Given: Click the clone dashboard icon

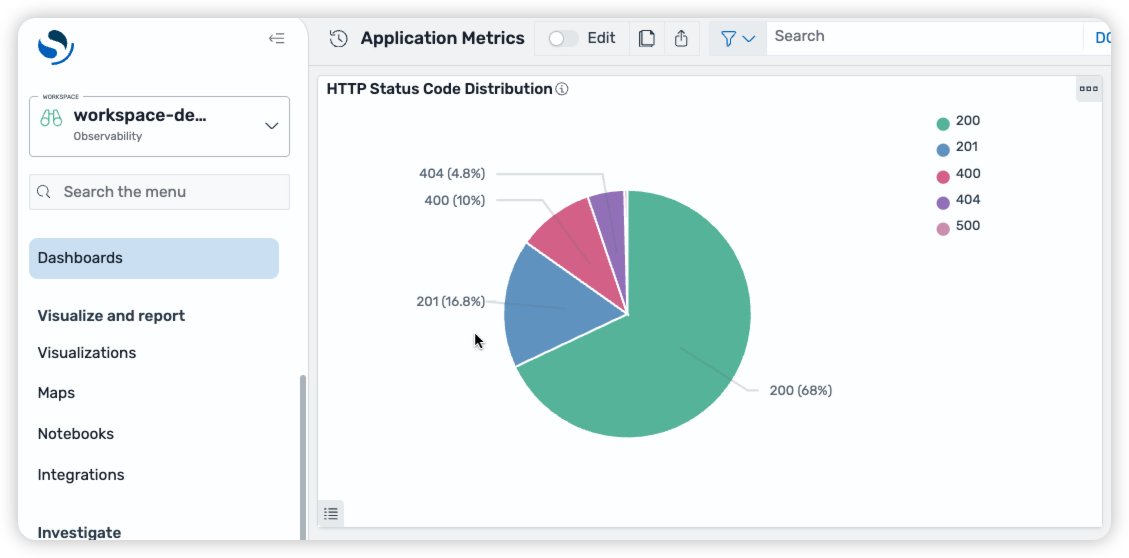Looking at the screenshot, I should (647, 39).
